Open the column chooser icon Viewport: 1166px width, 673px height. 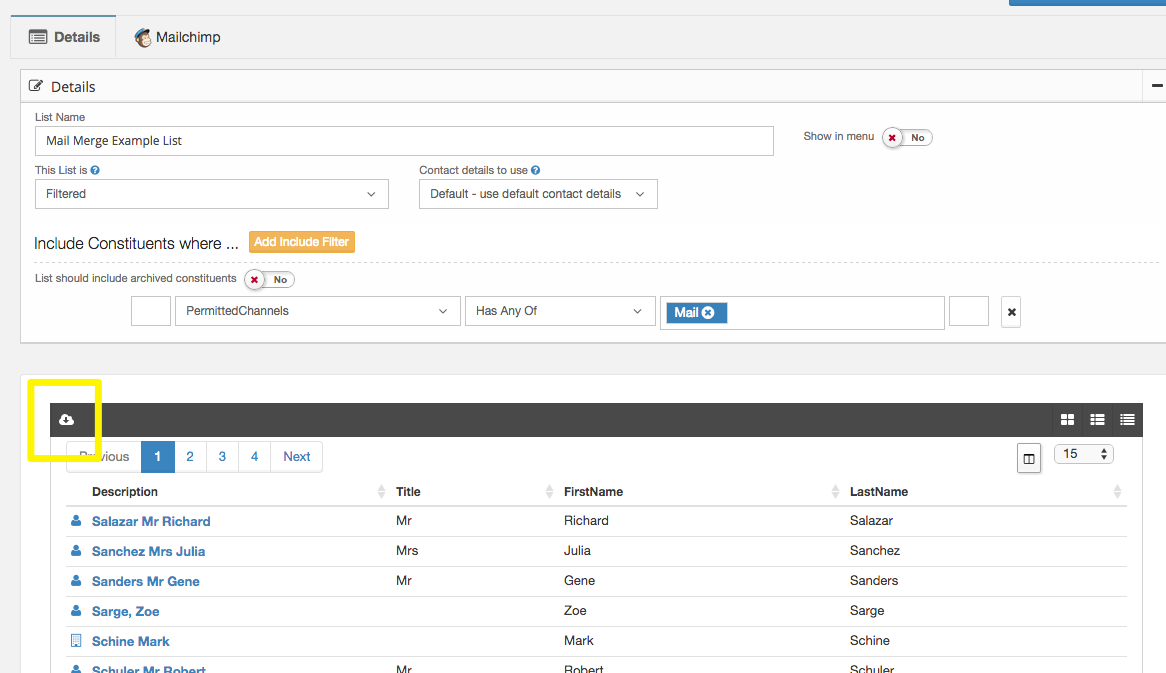tap(1028, 458)
